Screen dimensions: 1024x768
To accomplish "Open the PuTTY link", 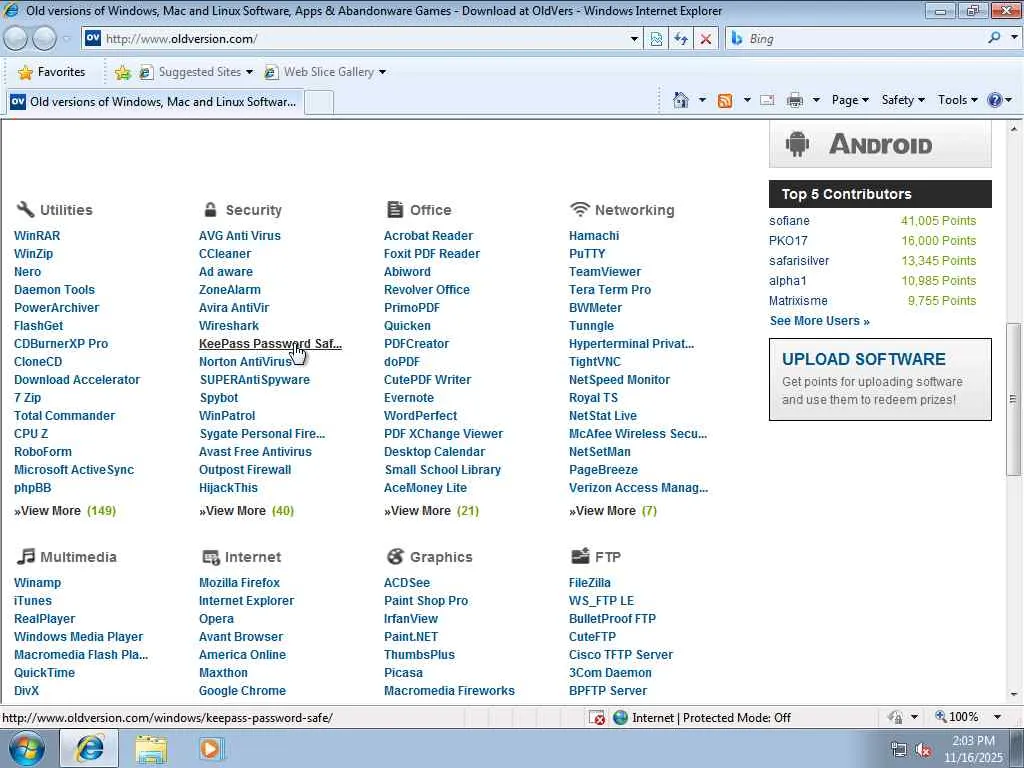I will pyautogui.click(x=586, y=254).
